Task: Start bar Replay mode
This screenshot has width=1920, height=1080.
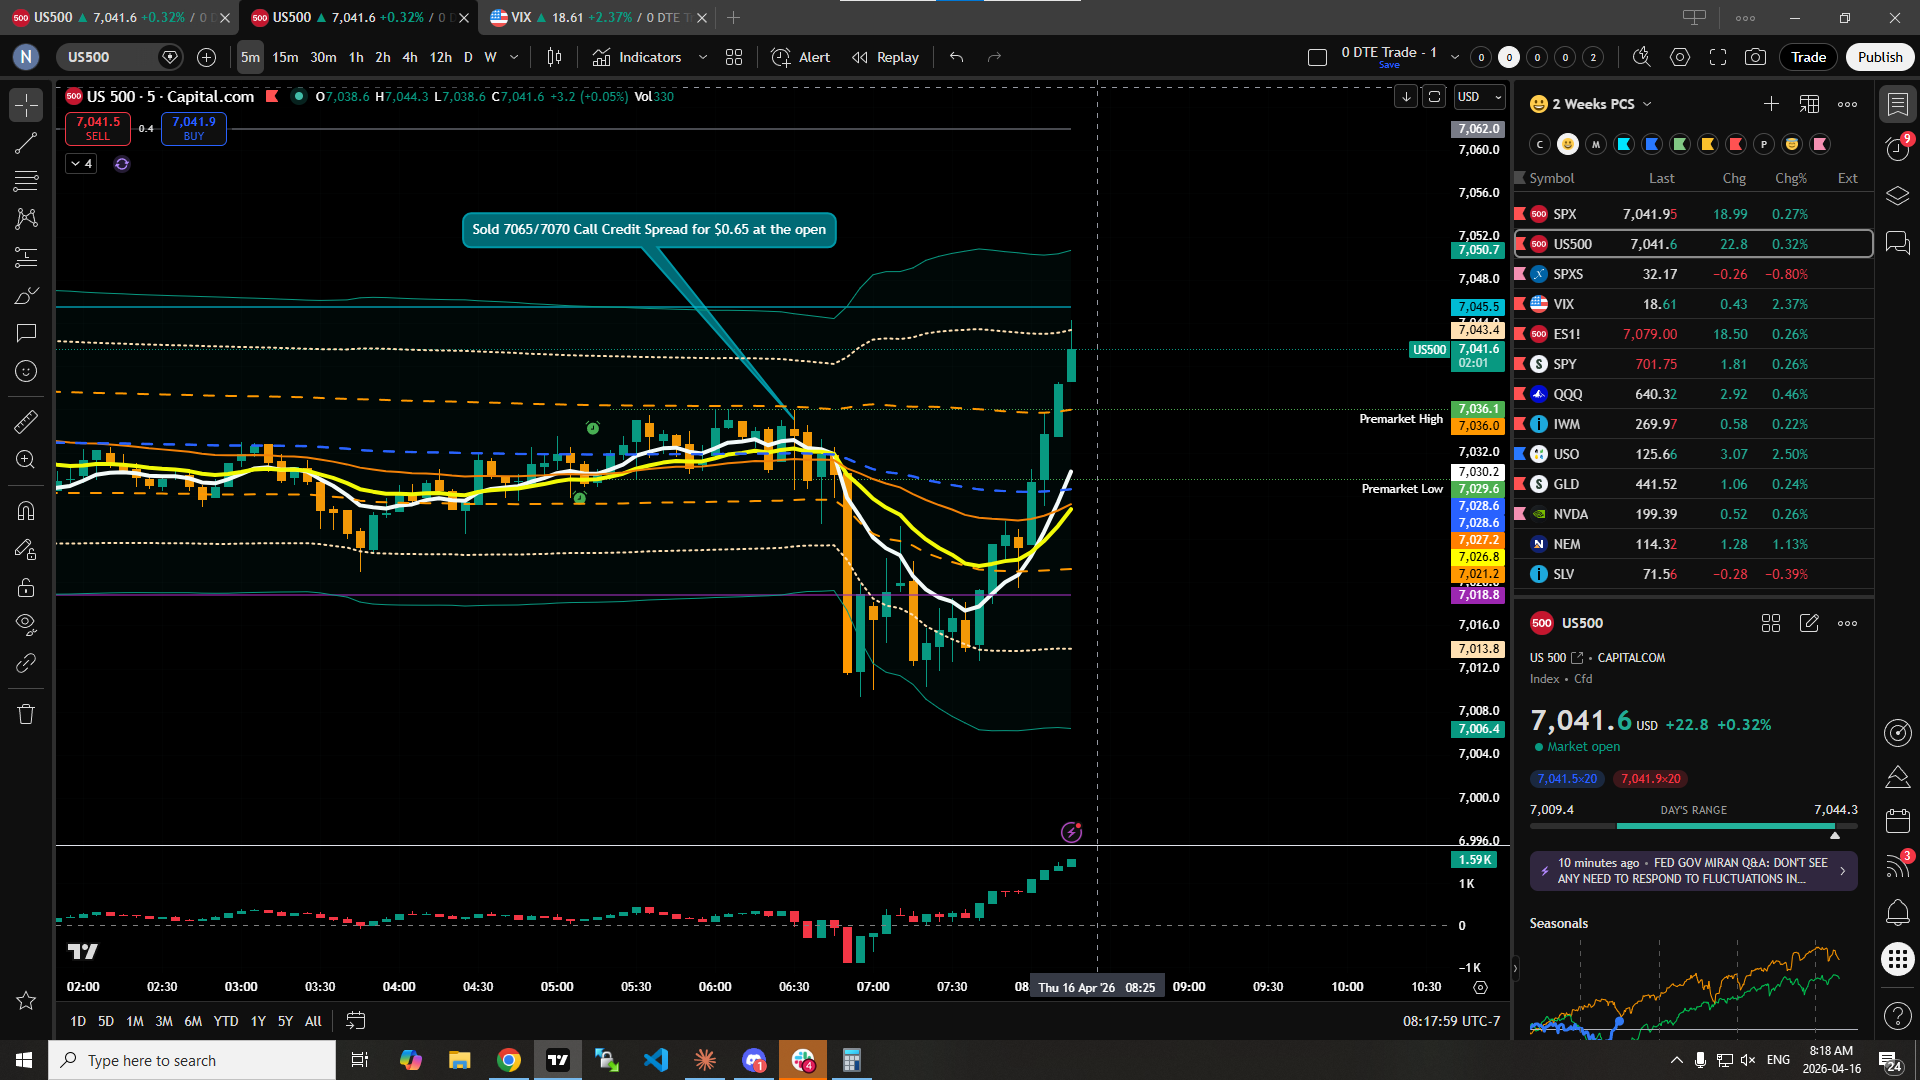Action: pyautogui.click(x=885, y=57)
